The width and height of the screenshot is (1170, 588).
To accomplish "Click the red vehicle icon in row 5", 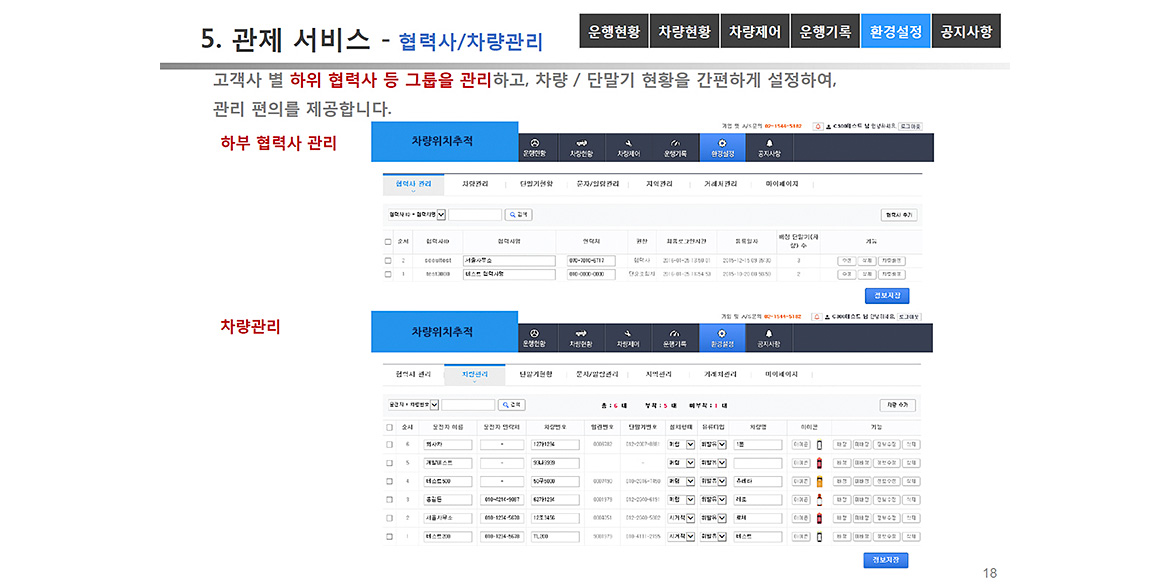I will pos(820,463).
